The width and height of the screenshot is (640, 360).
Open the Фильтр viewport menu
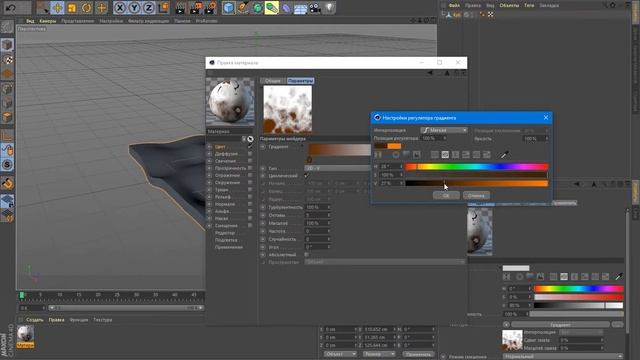[x=148, y=21]
